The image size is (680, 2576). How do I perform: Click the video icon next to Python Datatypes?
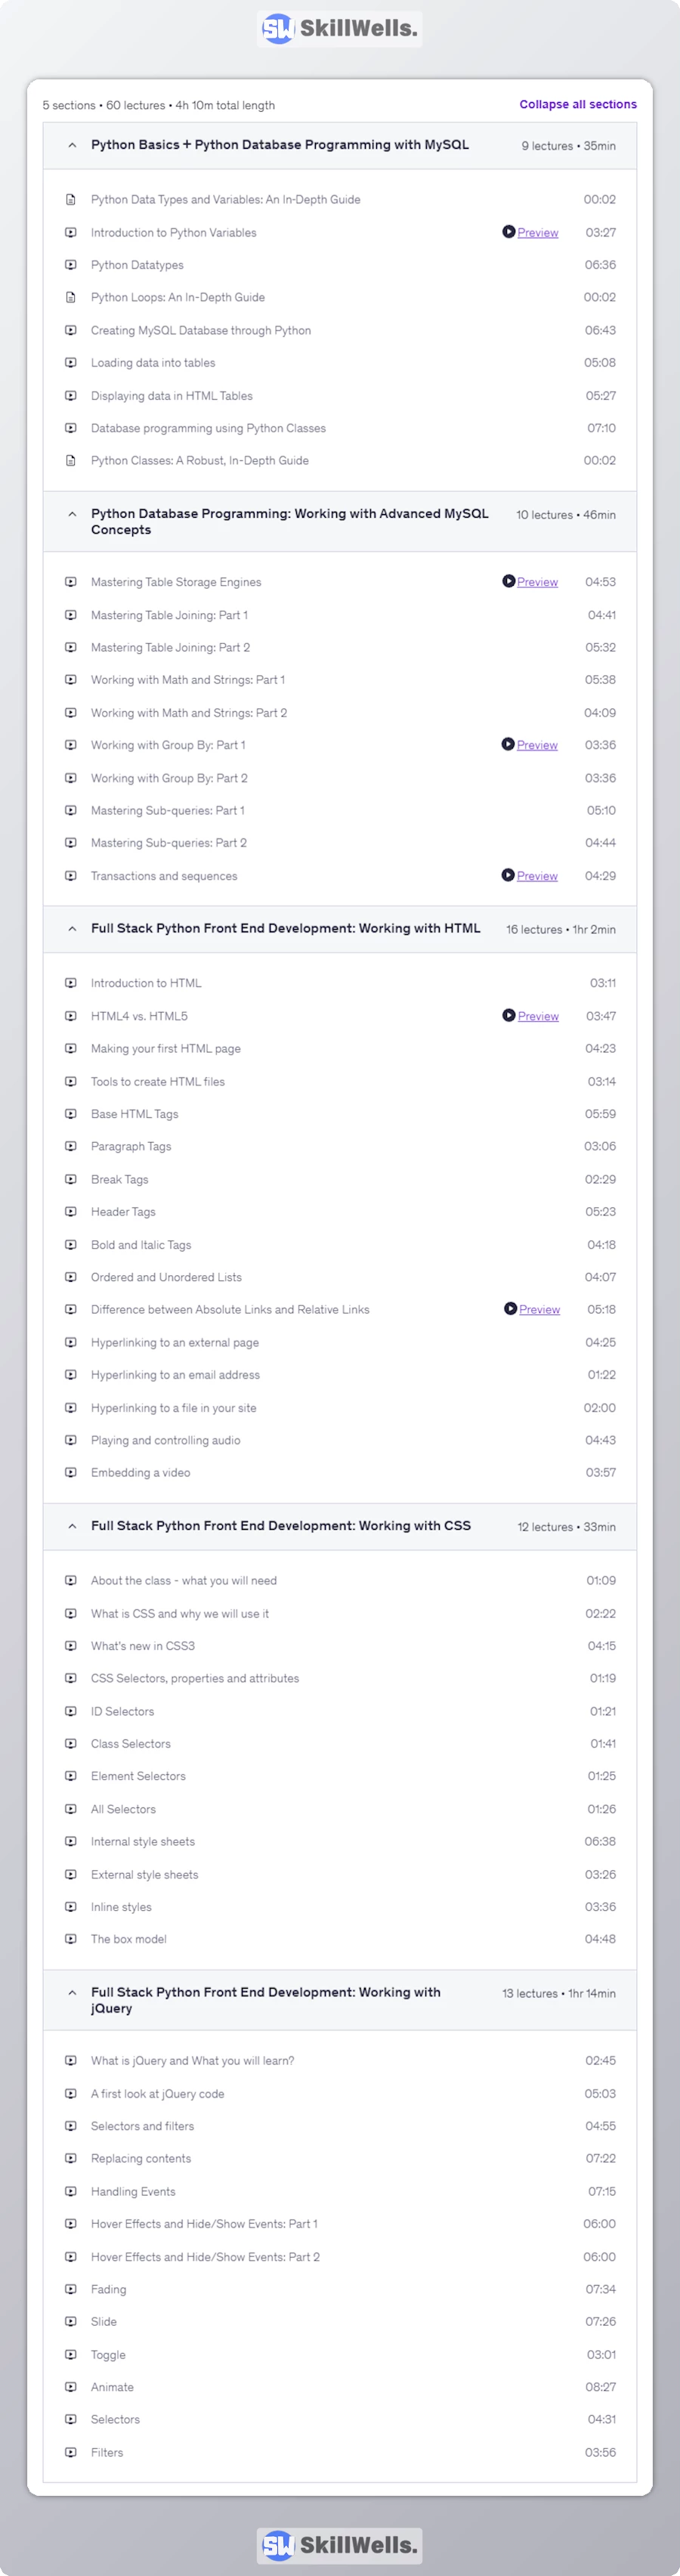[x=71, y=265]
